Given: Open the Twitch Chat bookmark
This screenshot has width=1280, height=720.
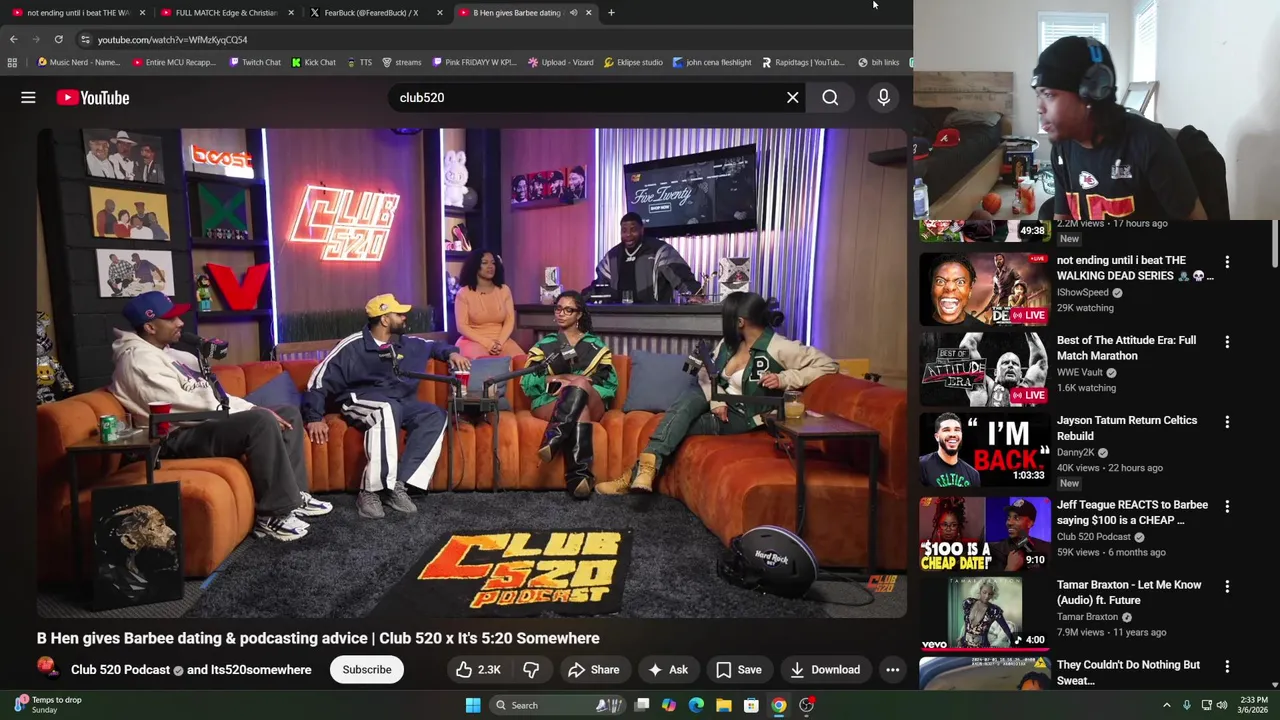Looking at the screenshot, I should 255,62.
